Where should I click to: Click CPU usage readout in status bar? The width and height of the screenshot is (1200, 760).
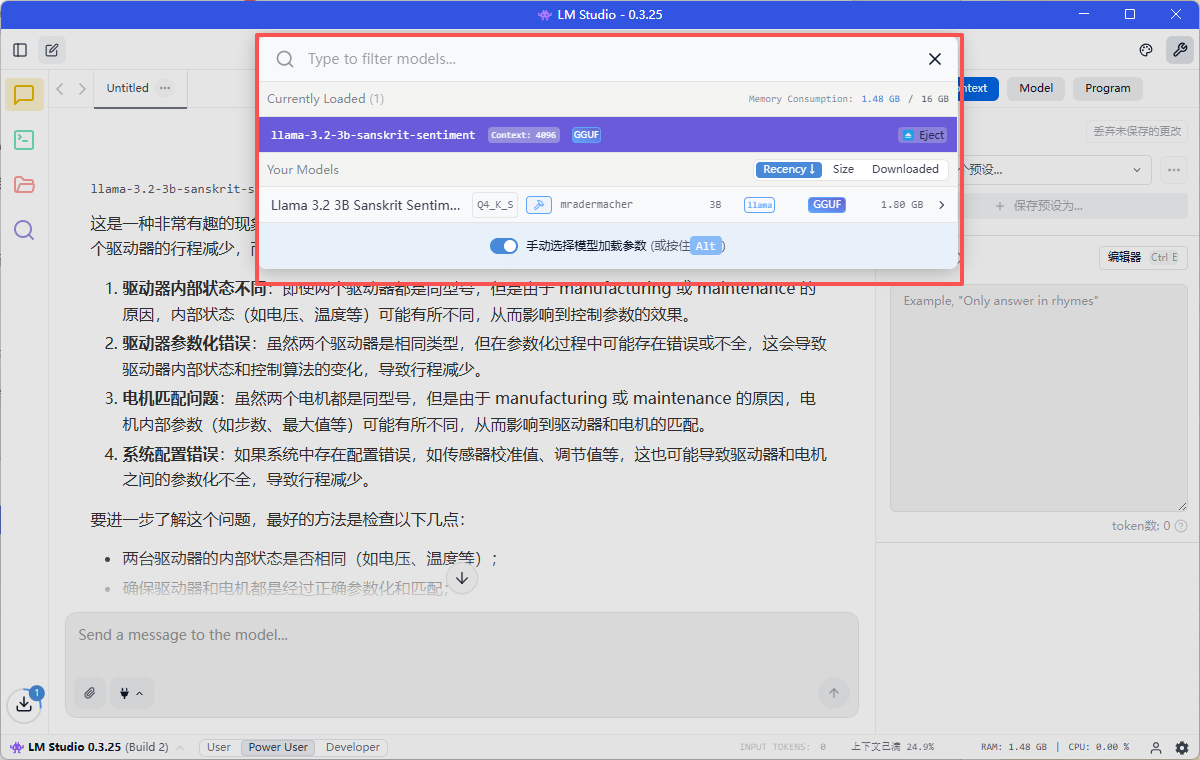1097,747
